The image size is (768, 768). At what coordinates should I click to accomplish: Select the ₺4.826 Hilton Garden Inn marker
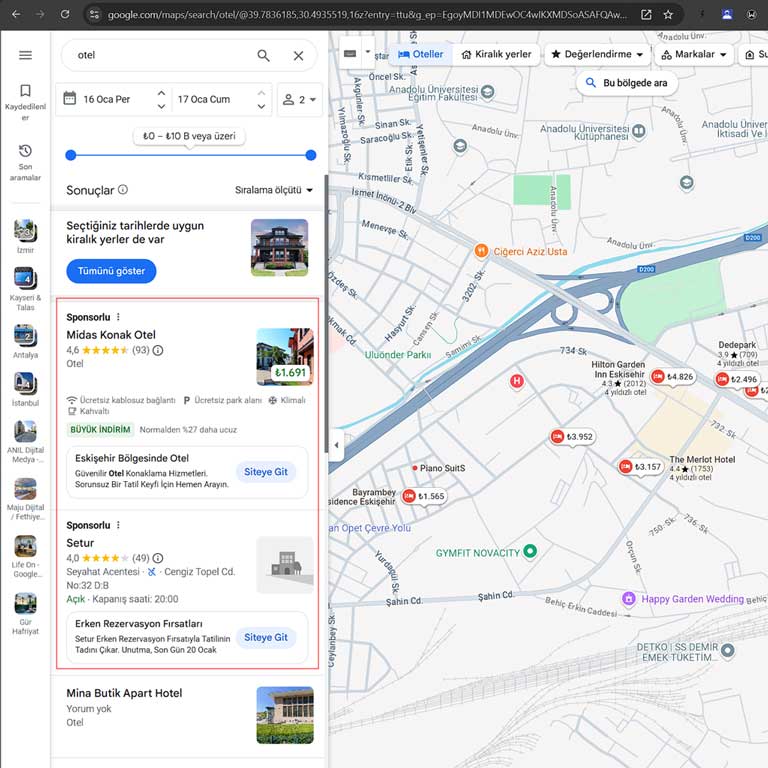pyautogui.click(x=672, y=377)
